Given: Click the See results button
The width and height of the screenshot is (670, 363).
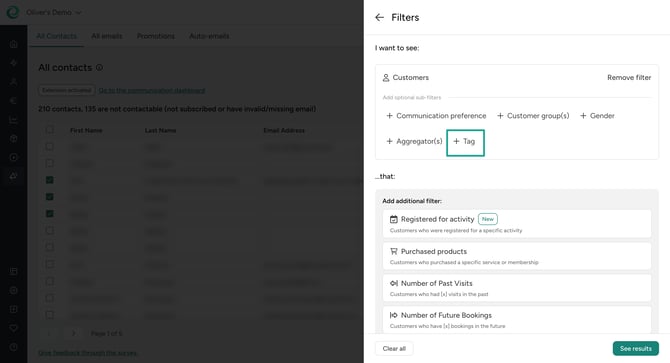Looking at the screenshot, I should coord(635,348).
